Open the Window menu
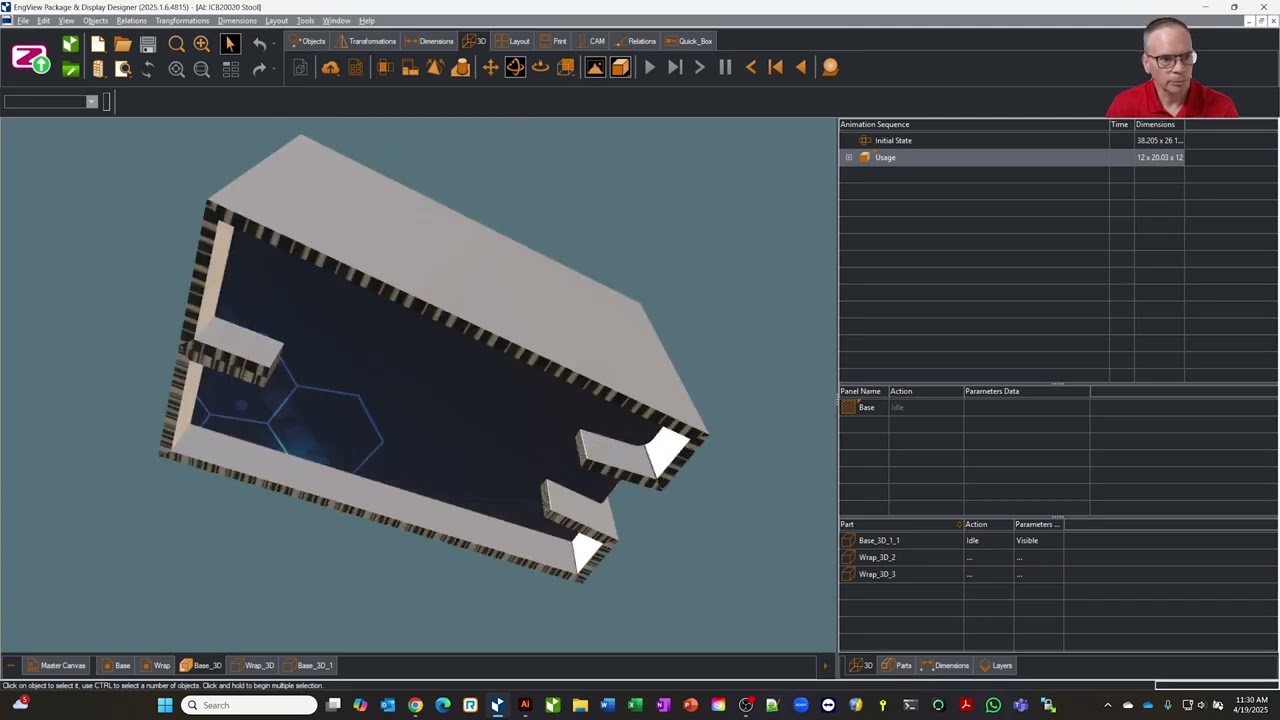Viewport: 1280px width, 720px height. [x=336, y=21]
